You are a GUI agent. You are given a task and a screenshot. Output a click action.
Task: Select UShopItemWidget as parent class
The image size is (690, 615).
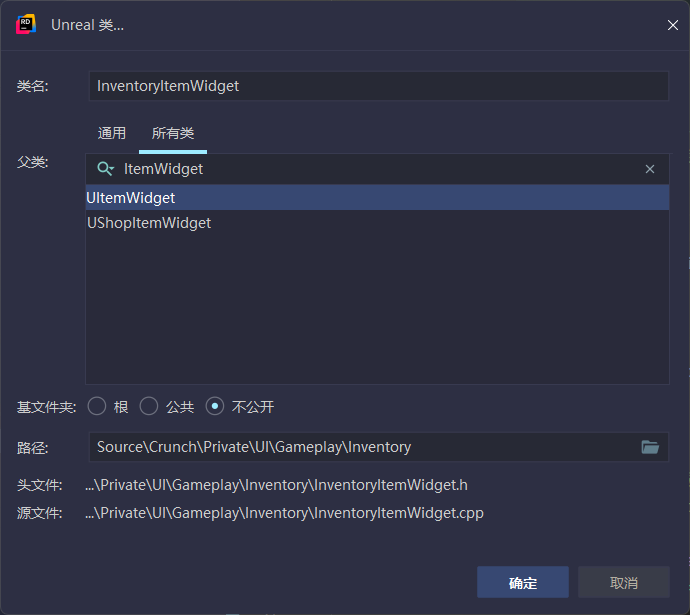[x=378, y=223]
